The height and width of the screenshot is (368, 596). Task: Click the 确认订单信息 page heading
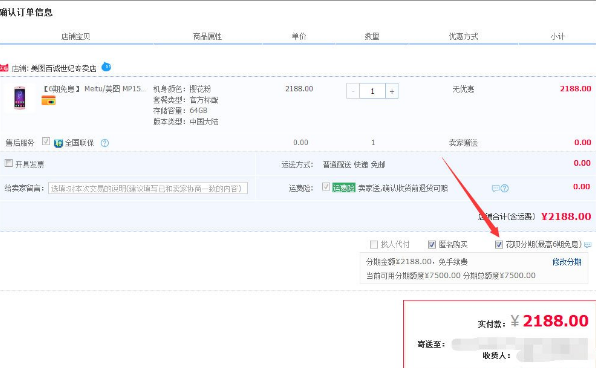pyautogui.click(x=26, y=13)
